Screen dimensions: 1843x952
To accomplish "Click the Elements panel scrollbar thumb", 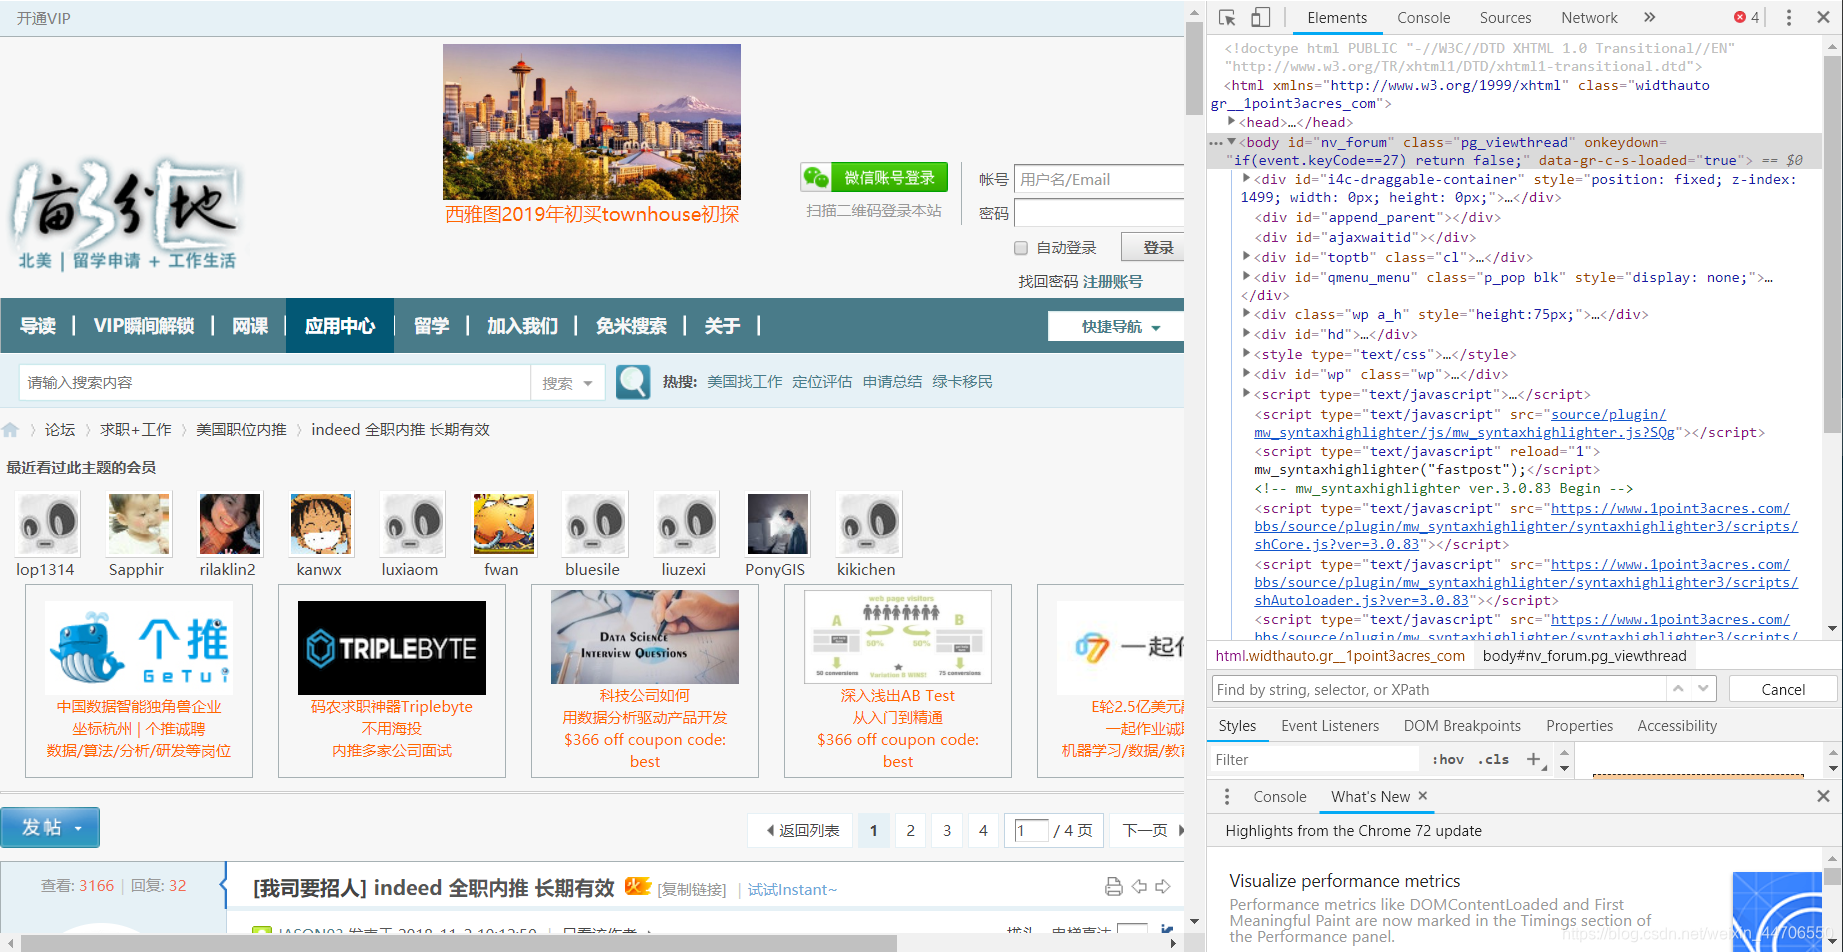I will click(1832, 243).
